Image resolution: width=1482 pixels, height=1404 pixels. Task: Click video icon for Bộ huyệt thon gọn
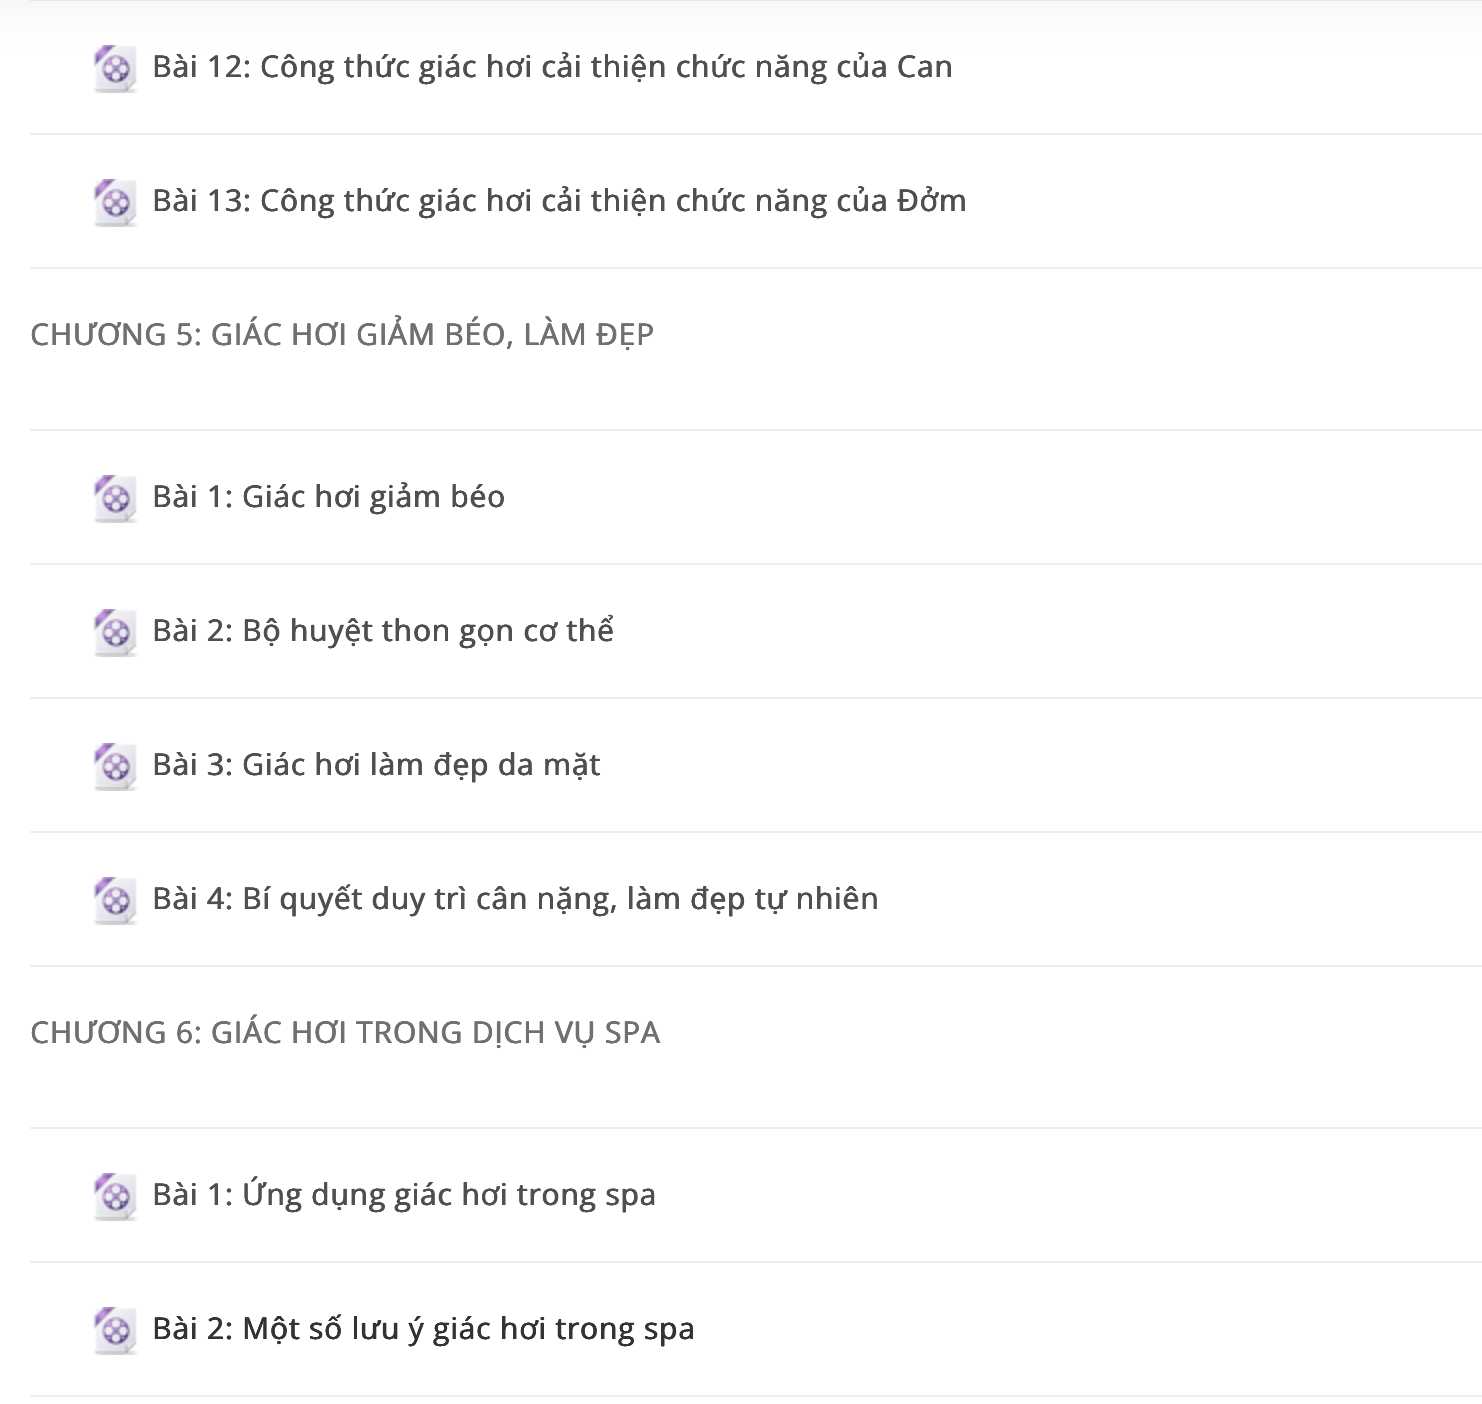[115, 632]
